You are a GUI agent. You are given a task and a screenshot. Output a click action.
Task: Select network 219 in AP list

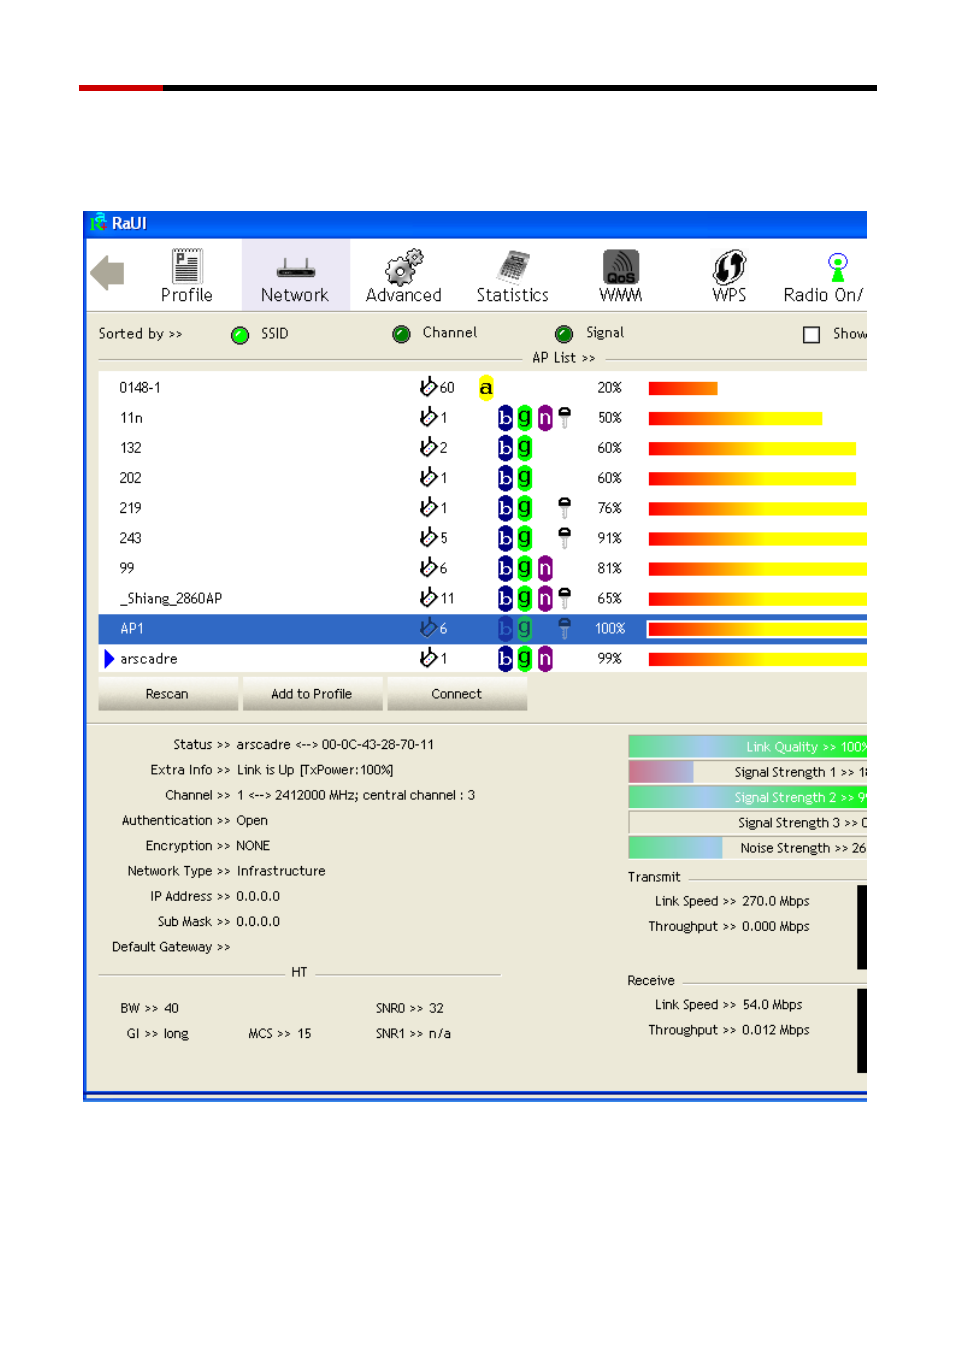[x=483, y=508]
